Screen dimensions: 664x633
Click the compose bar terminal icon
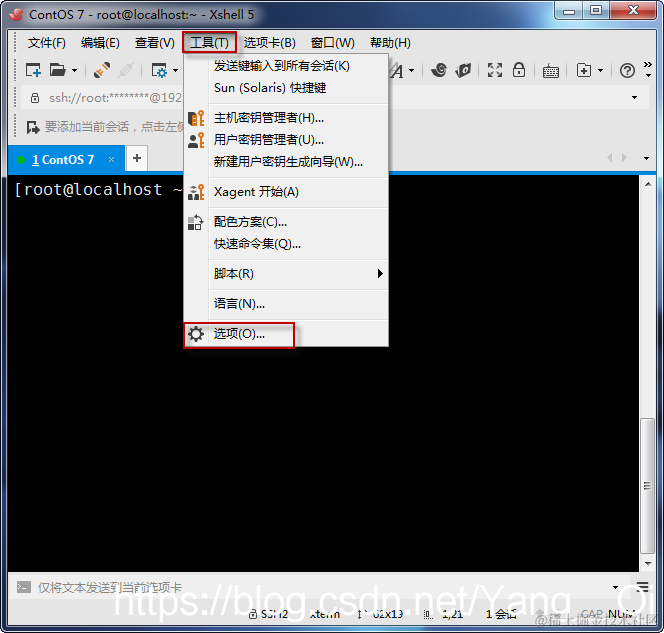[x=24, y=587]
